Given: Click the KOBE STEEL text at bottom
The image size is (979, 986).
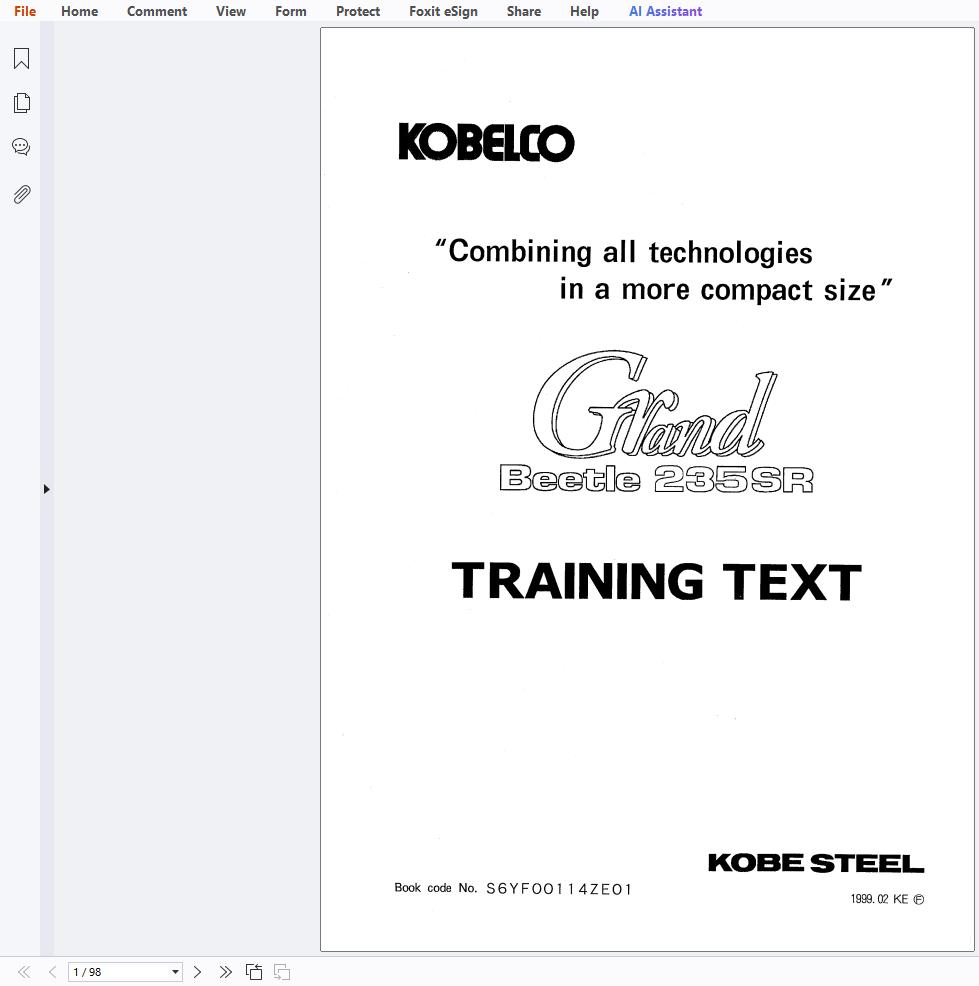Looking at the screenshot, I should click(x=816, y=863).
